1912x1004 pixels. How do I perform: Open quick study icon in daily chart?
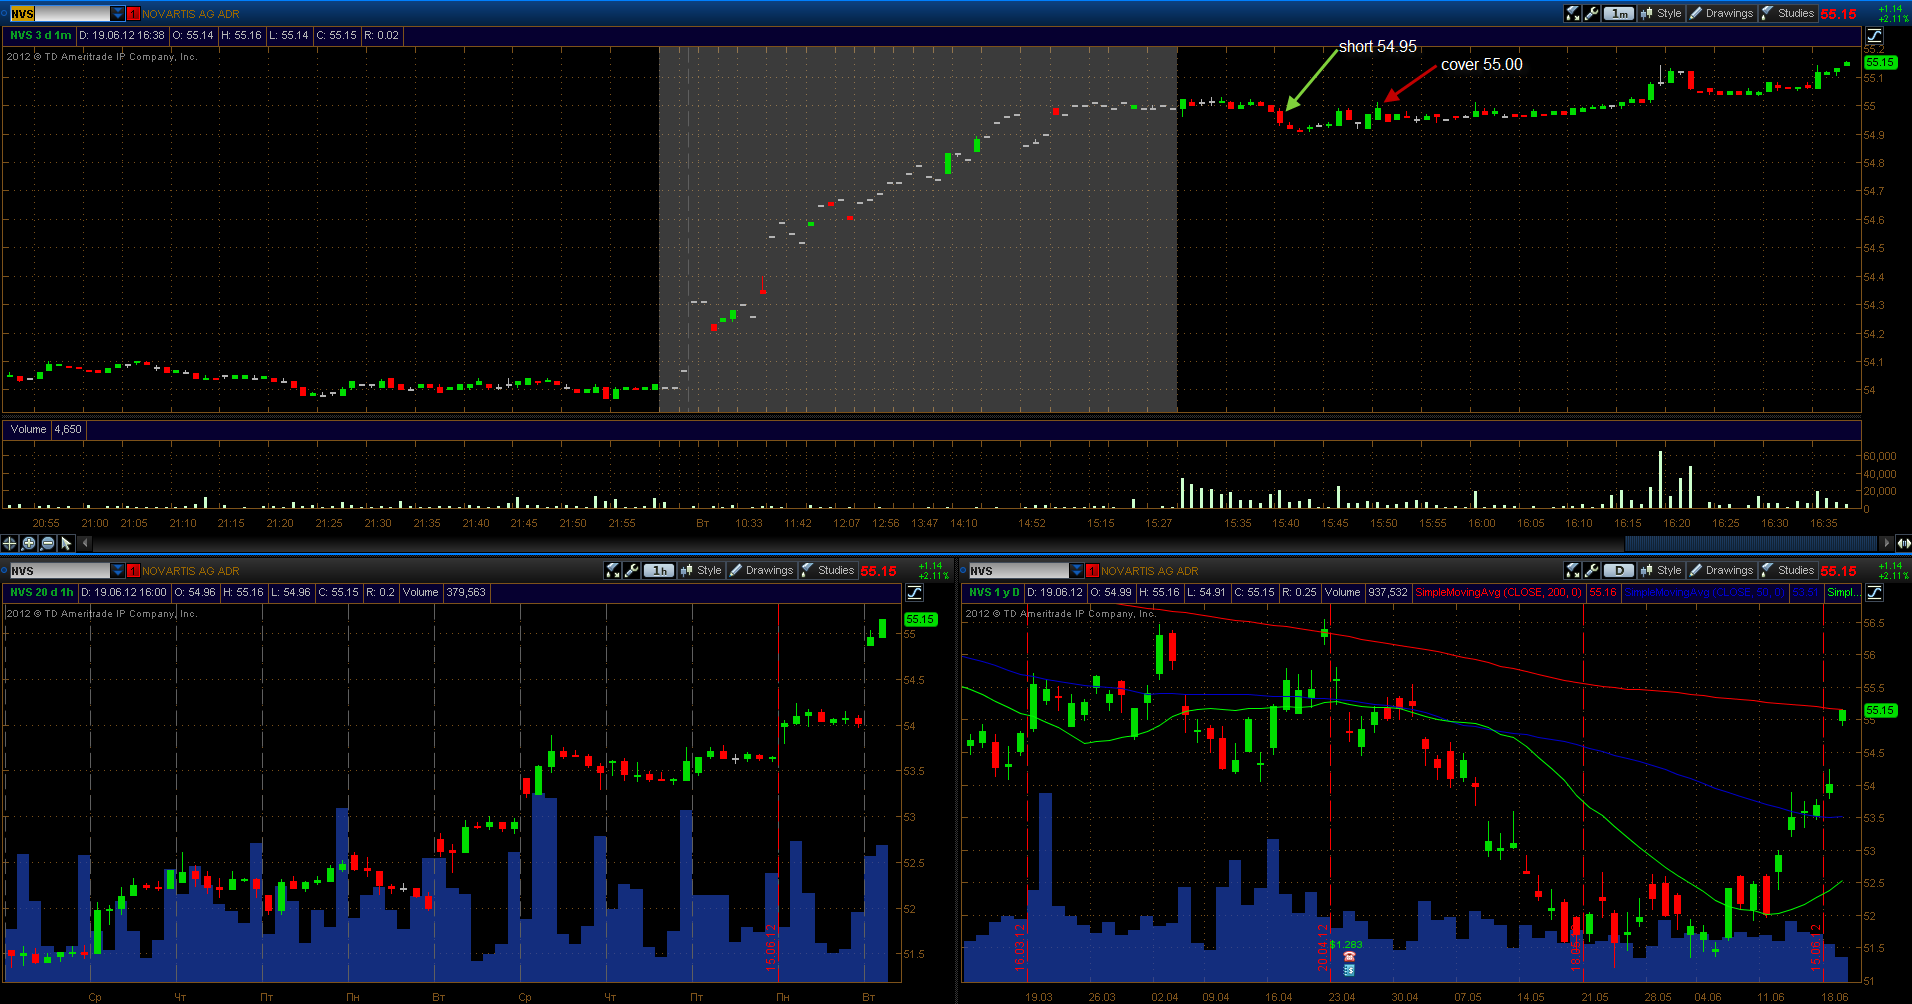tap(1573, 570)
